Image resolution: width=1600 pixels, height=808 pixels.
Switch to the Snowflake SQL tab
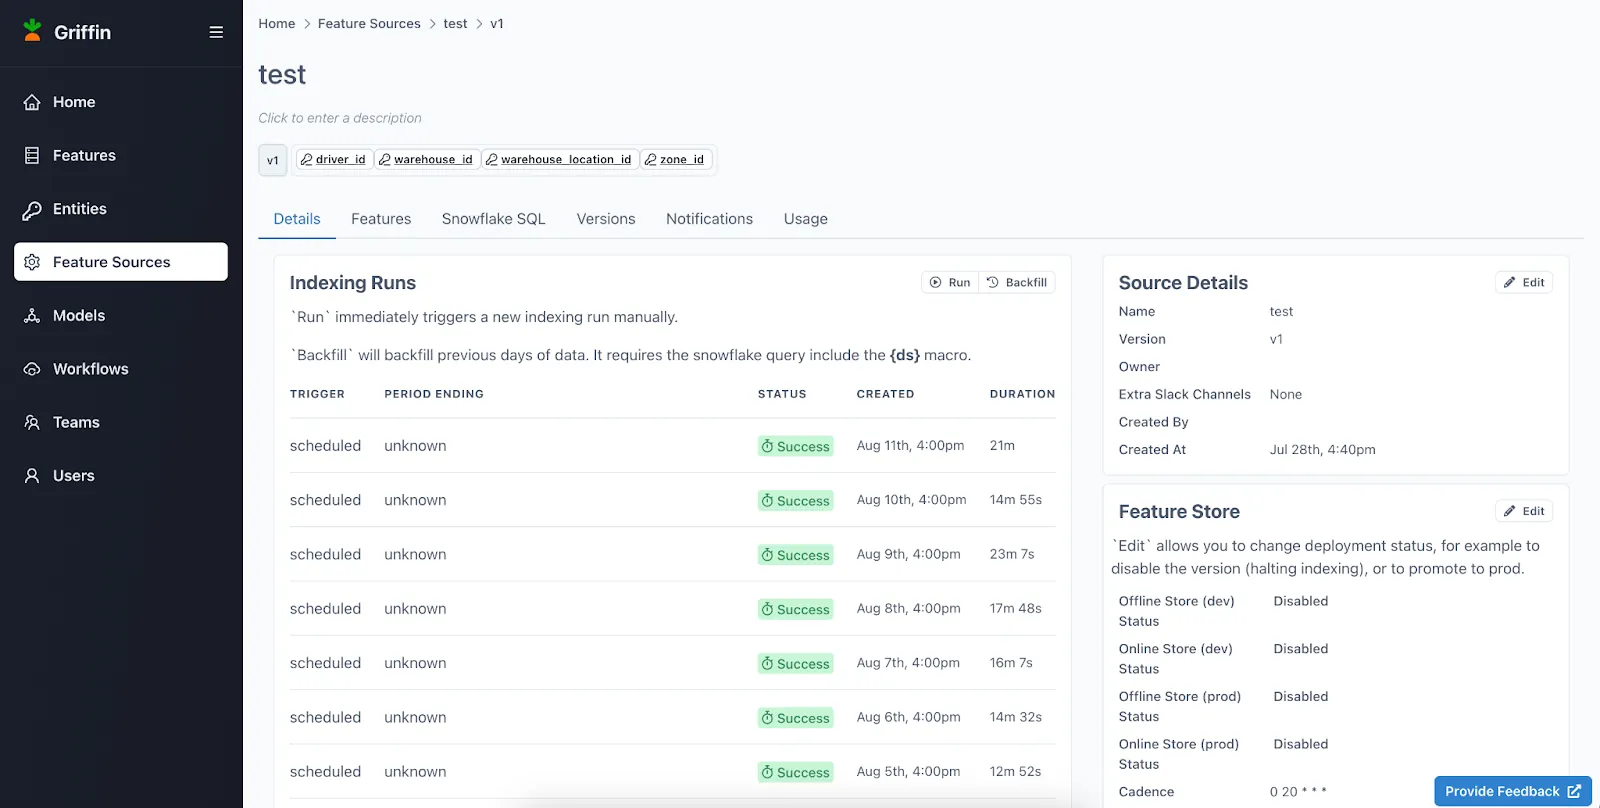(493, 219)
